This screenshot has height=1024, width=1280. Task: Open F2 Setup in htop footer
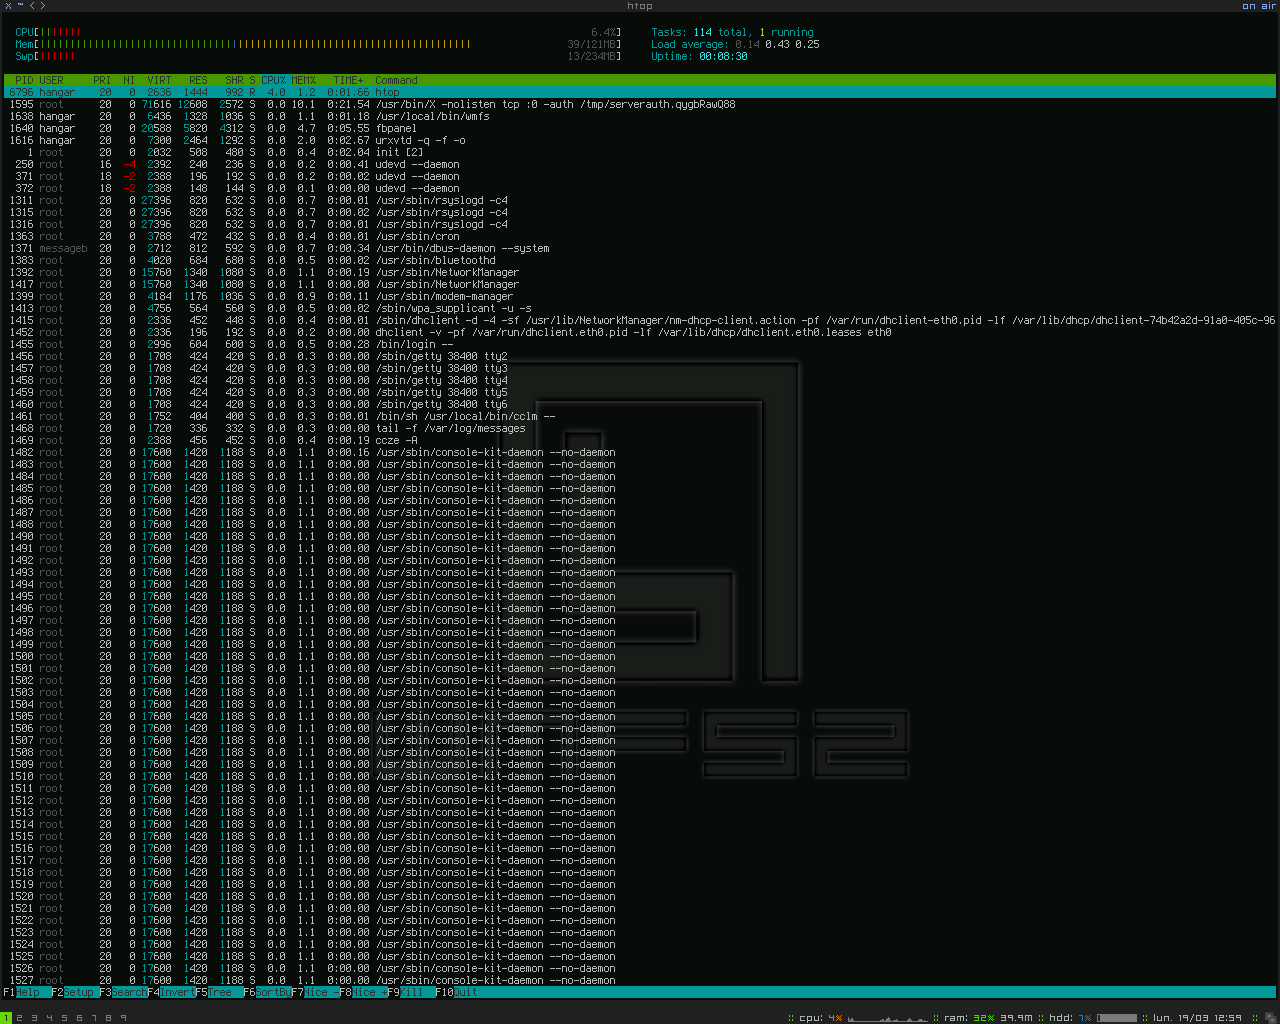click(x=73, y=992)
